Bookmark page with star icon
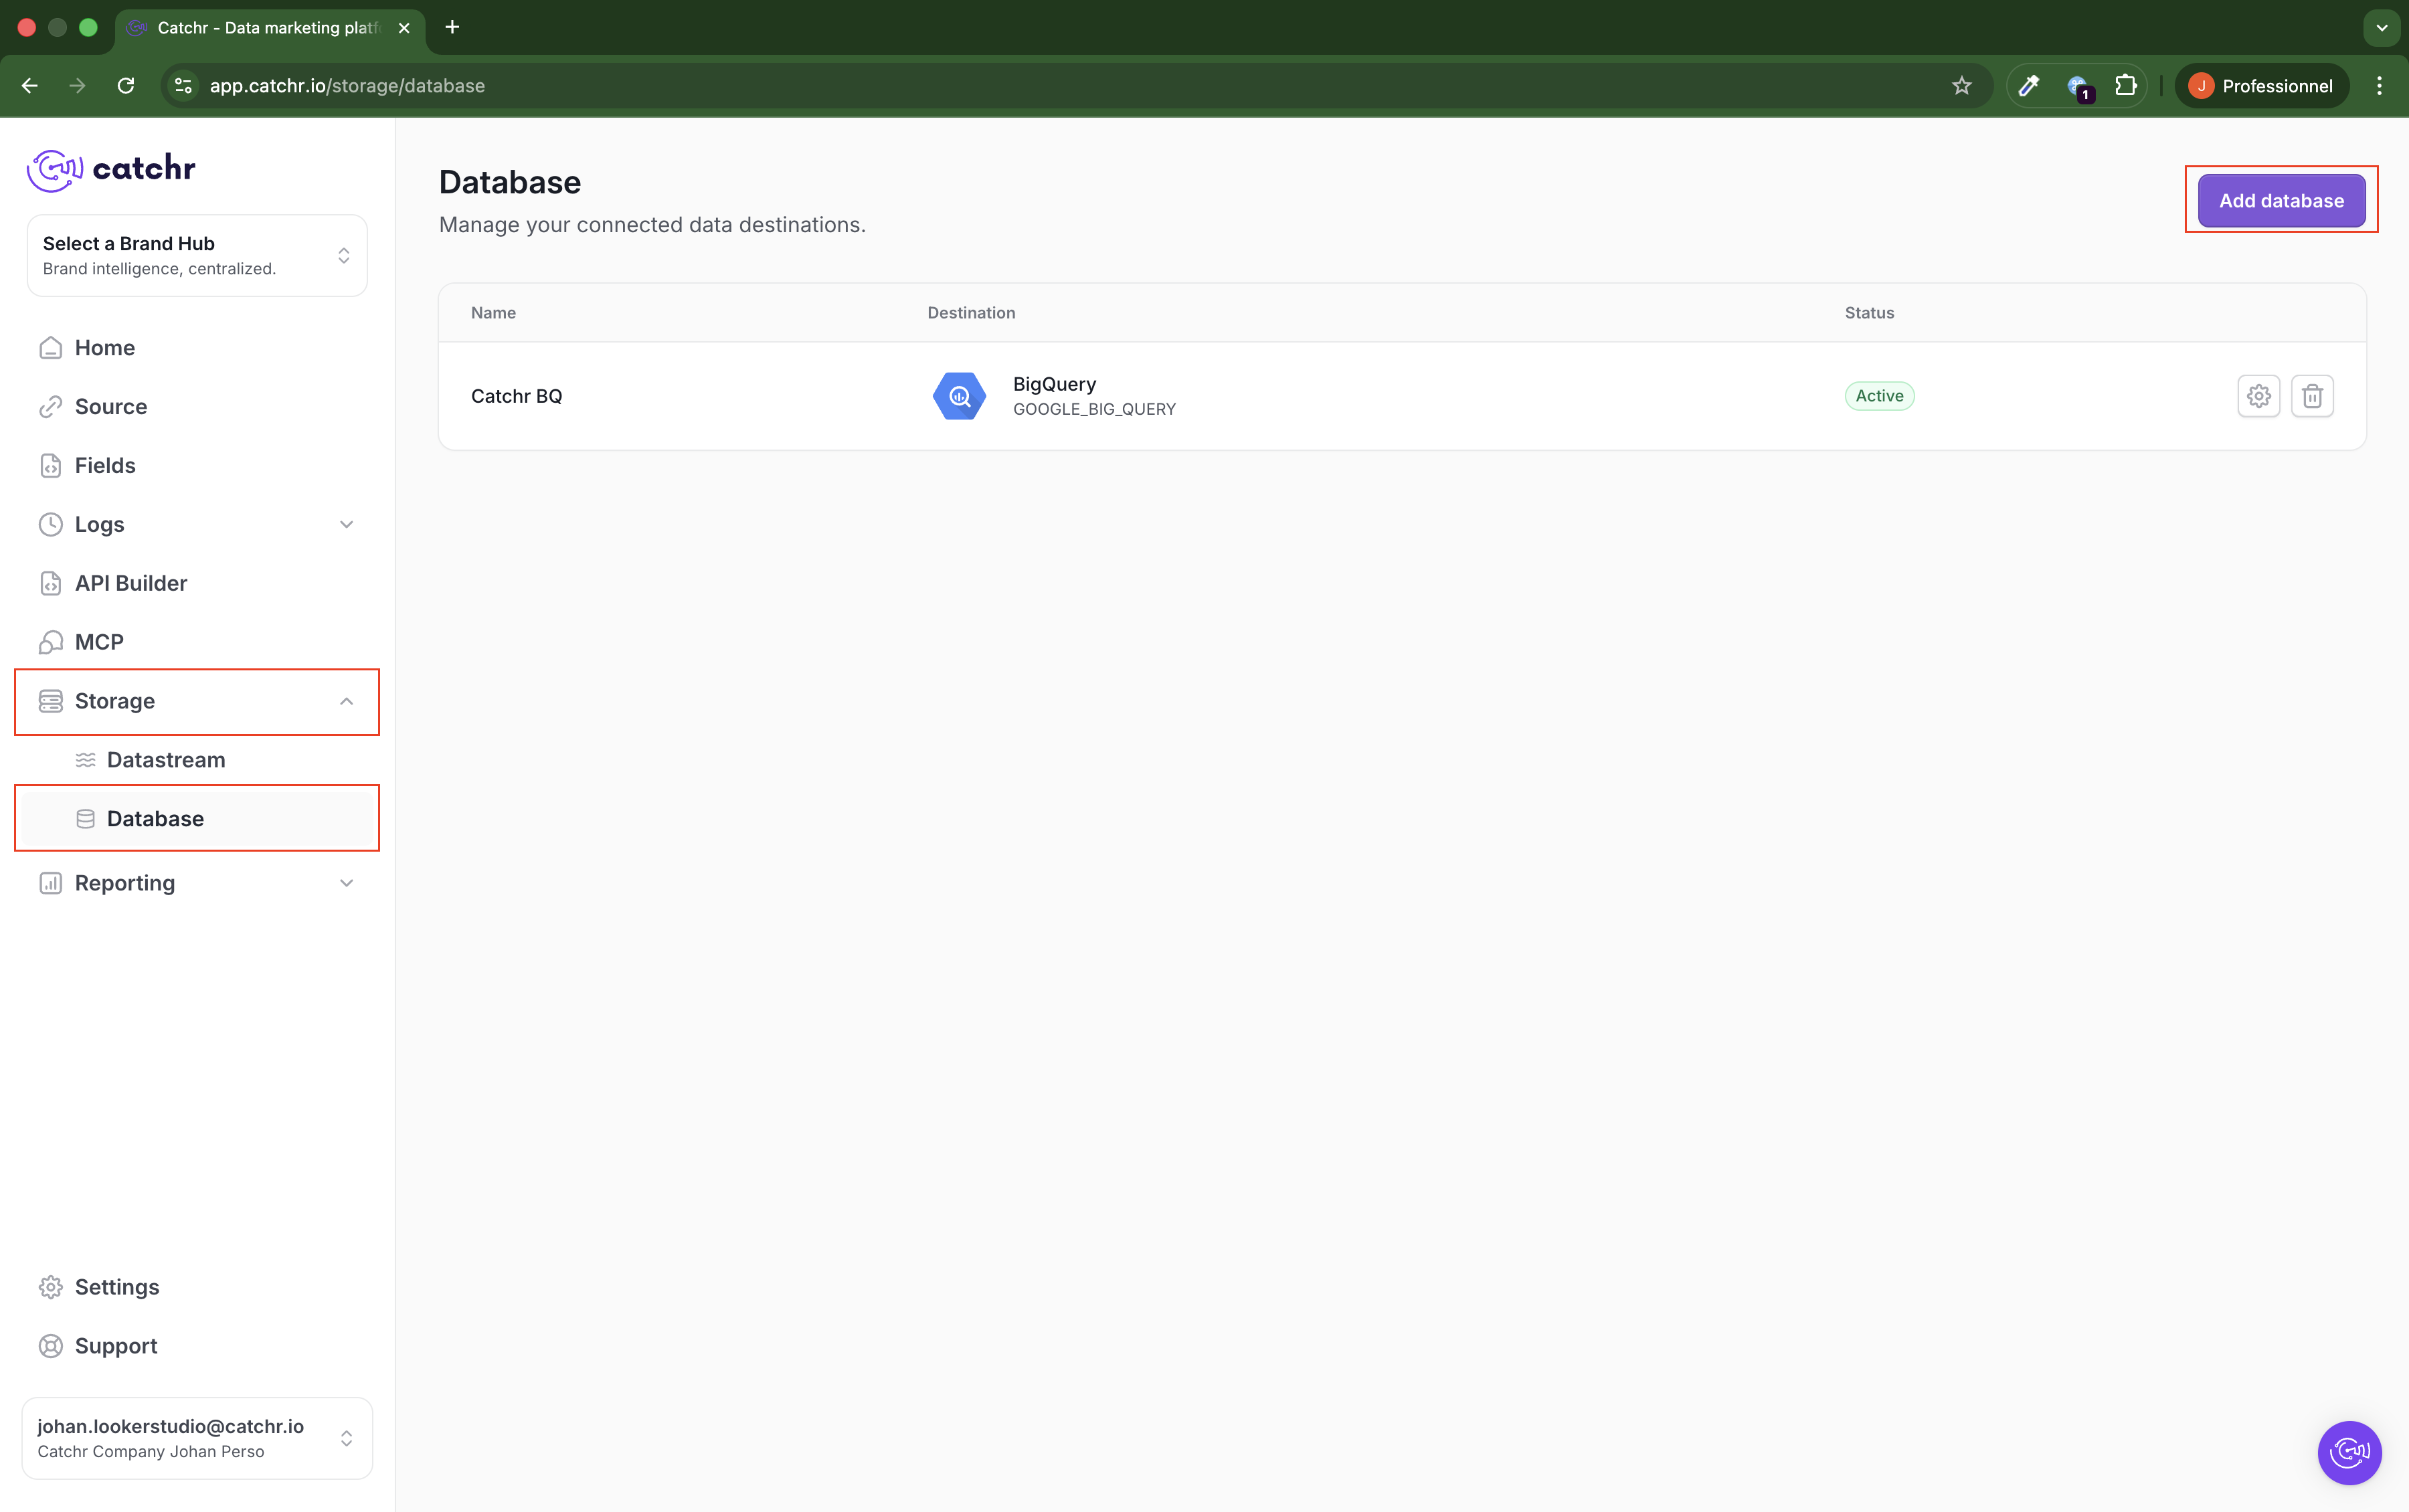 click(1961, 86)
